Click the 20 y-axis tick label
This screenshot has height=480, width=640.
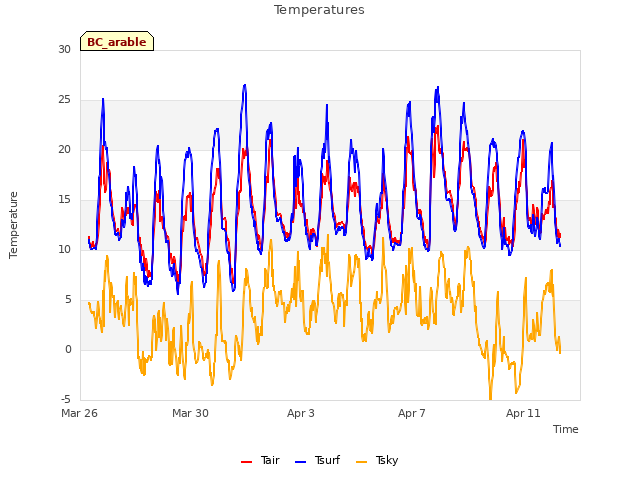coord(64,149)
